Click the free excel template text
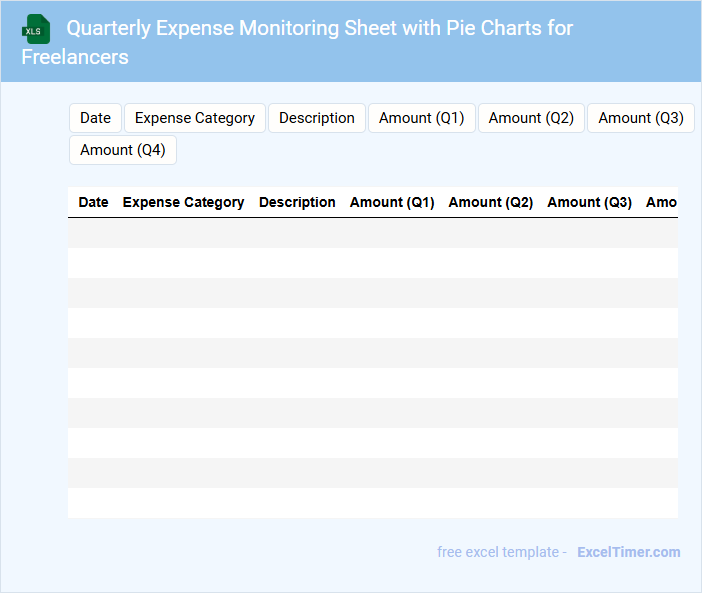The image size is (702, 593). coord(502,552)
